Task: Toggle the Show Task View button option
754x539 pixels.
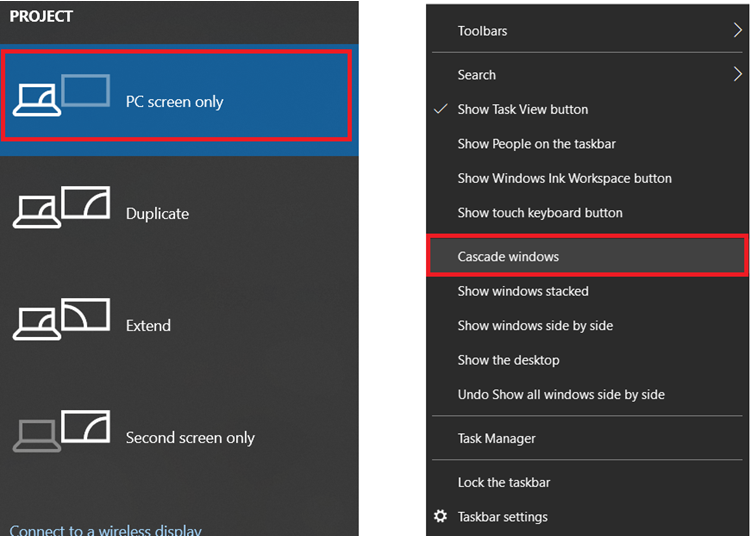Action: [x=522, y=109]
